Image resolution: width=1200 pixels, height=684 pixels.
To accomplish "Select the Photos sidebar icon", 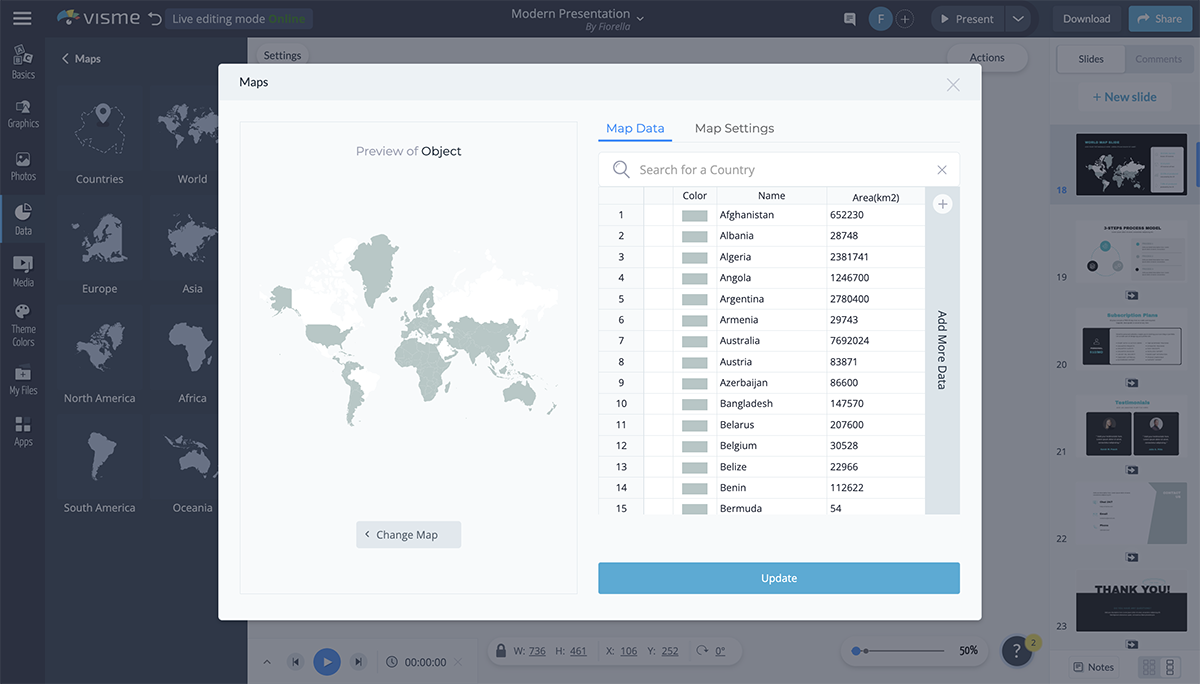I will tap(23, 166).
